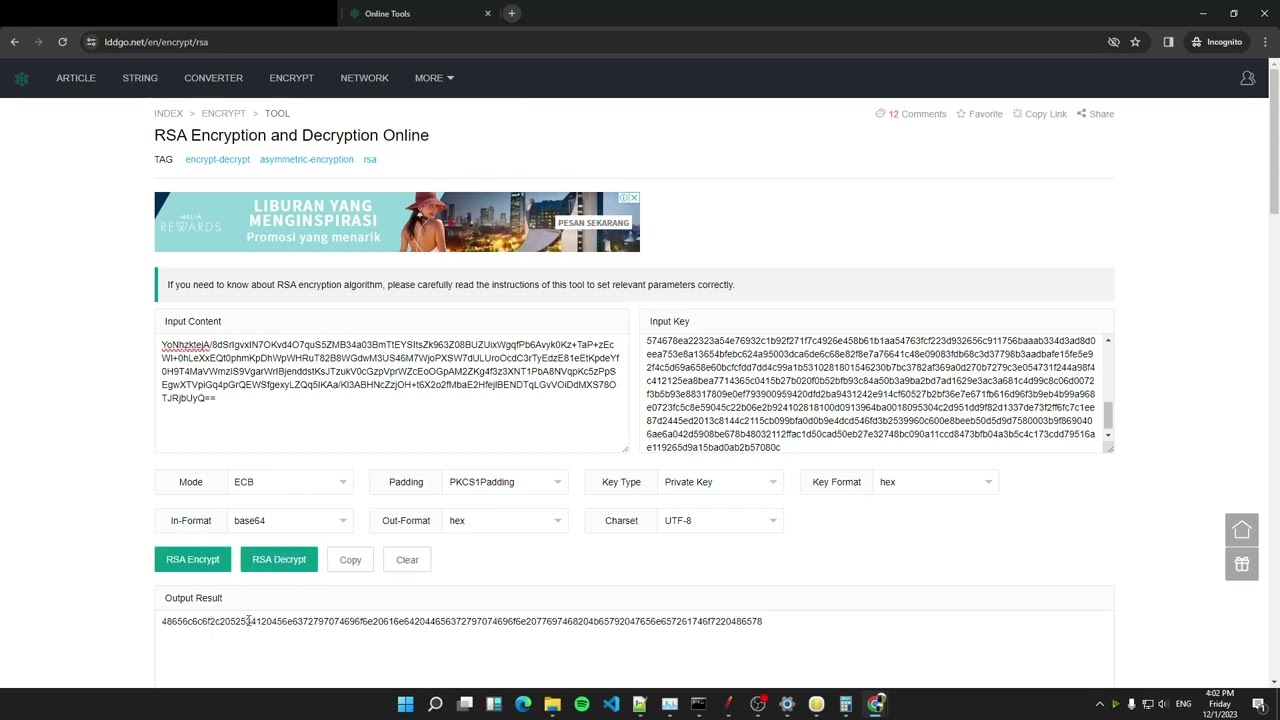Viewport: 1280px width, 720px height.
Task: Open the Padding PKCS1Padding dropdown
Action: pyautogui.click(x=505, y=482)
